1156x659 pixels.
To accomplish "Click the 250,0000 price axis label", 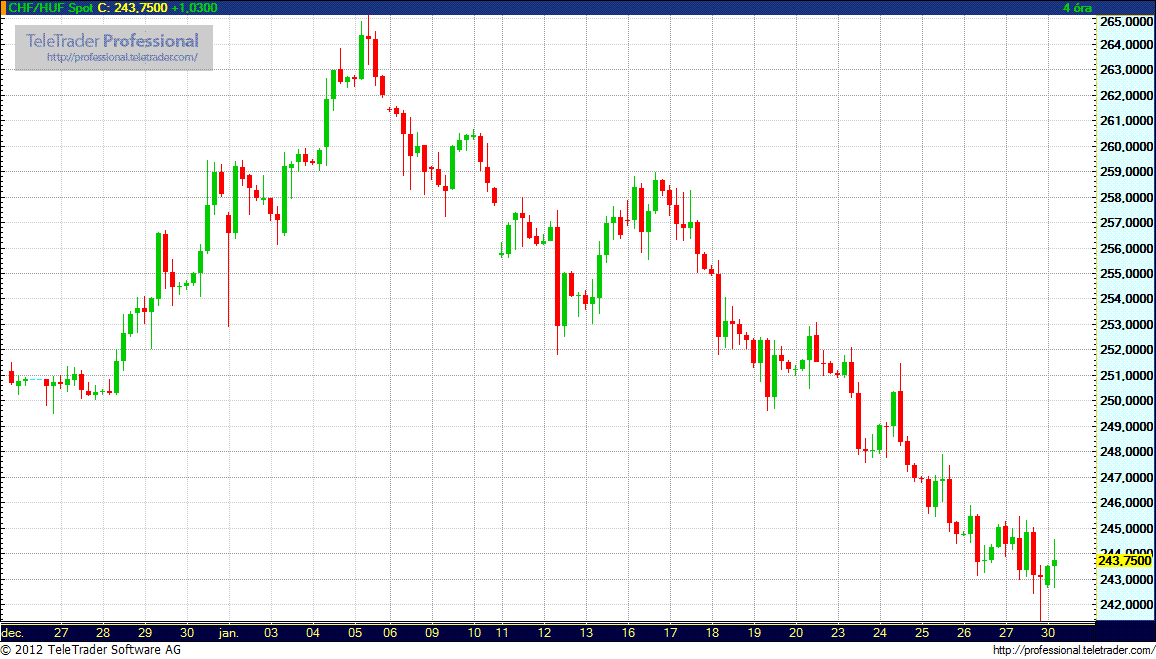I will click(1127, 401).
